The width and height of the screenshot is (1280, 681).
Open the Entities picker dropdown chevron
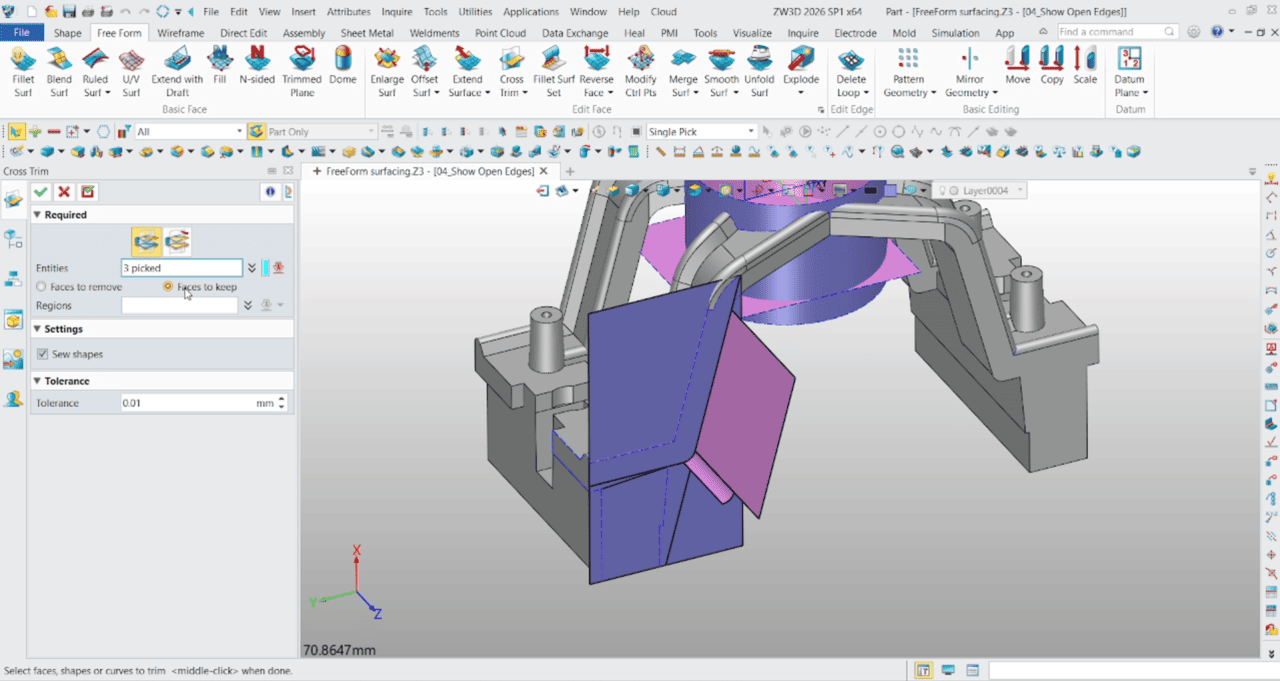click(252, 267)
